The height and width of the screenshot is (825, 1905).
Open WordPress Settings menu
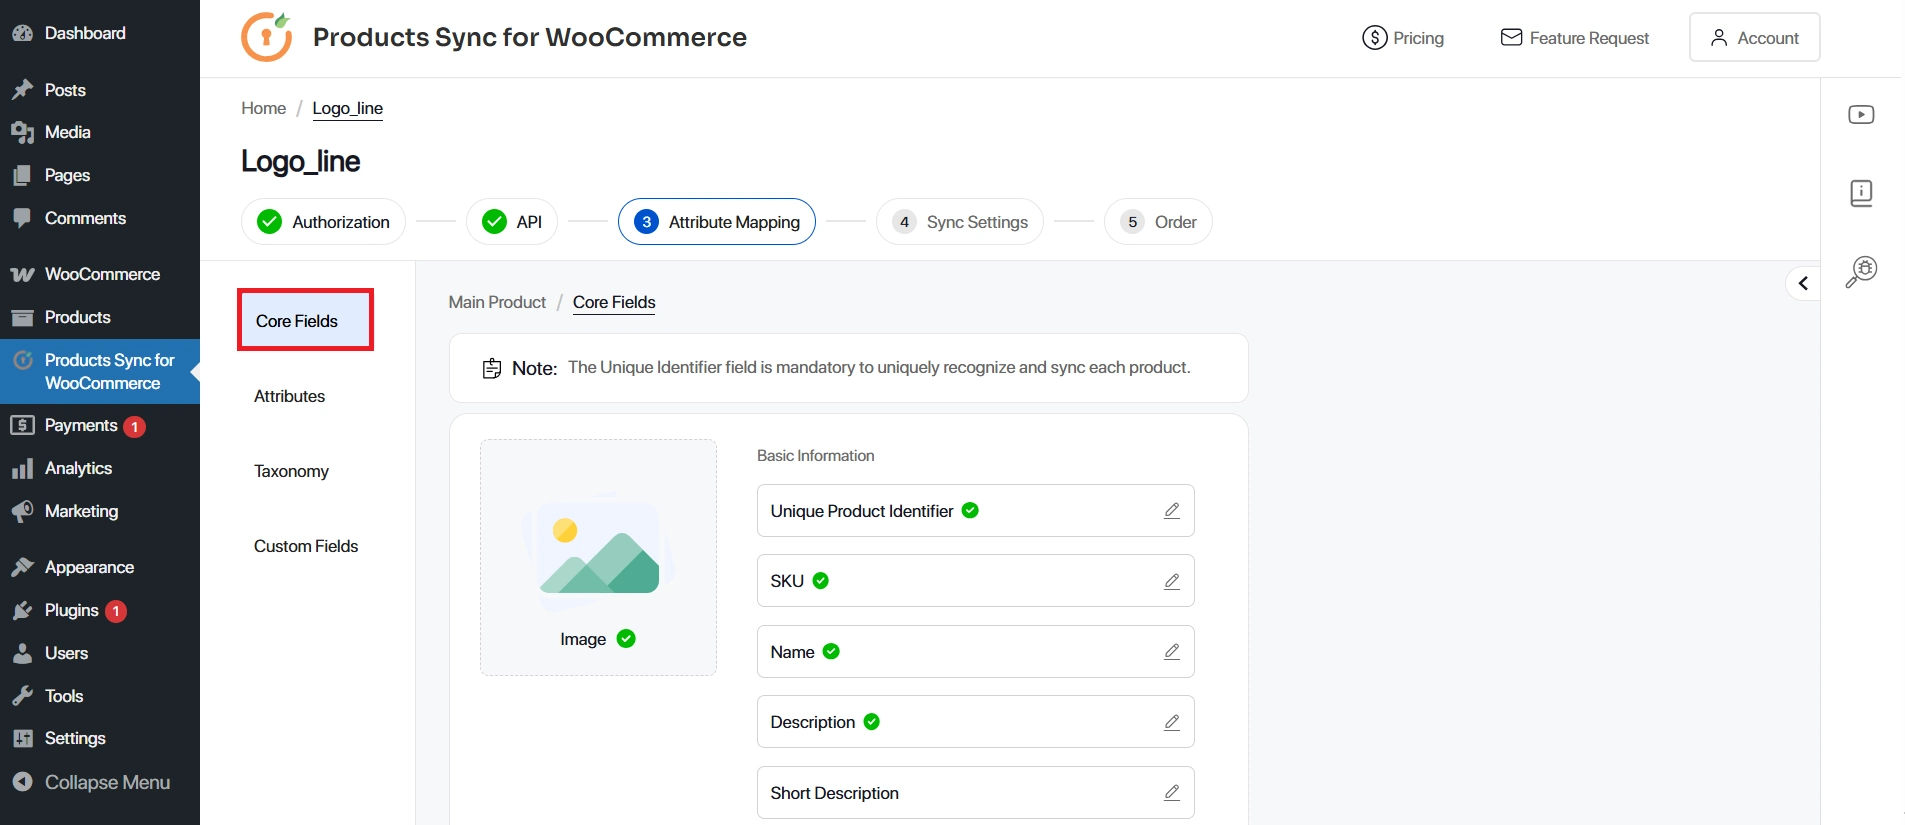(100, 738)
